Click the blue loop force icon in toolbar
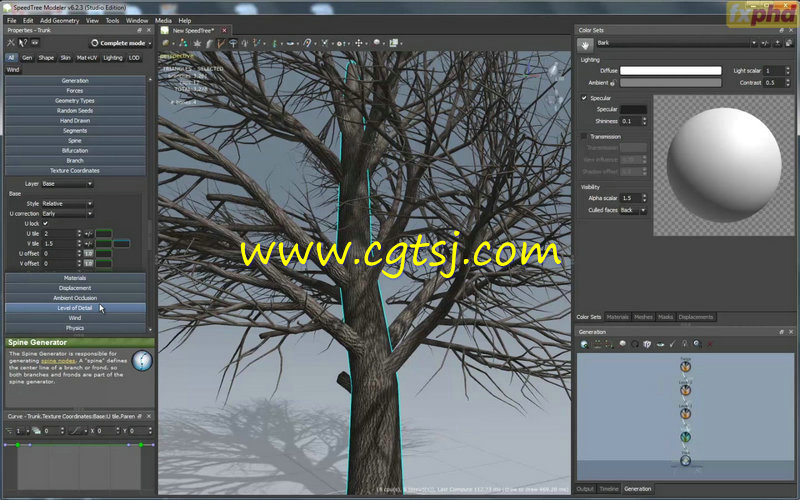The image size is (800, 500). tap(307, 43)
